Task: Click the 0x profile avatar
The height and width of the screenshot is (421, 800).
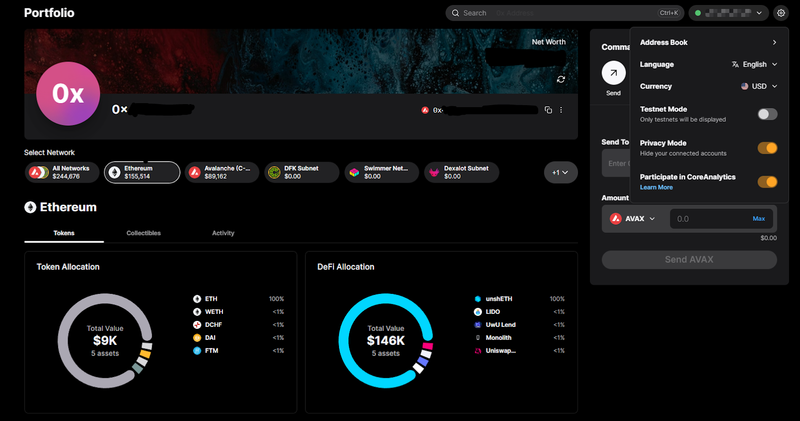Action: tap(68, 93)
